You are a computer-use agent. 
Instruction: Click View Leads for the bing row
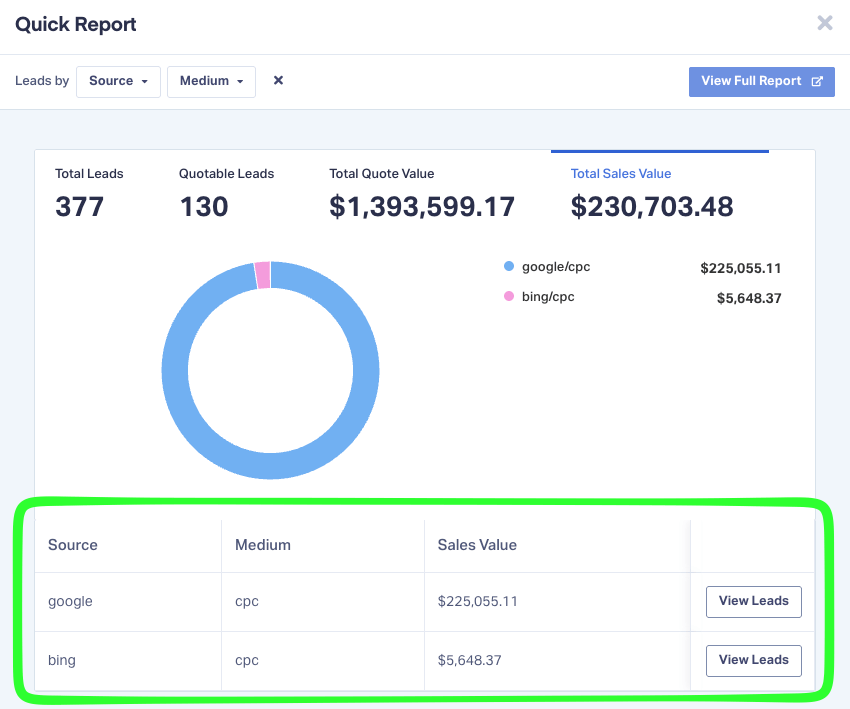click(753, 660)
